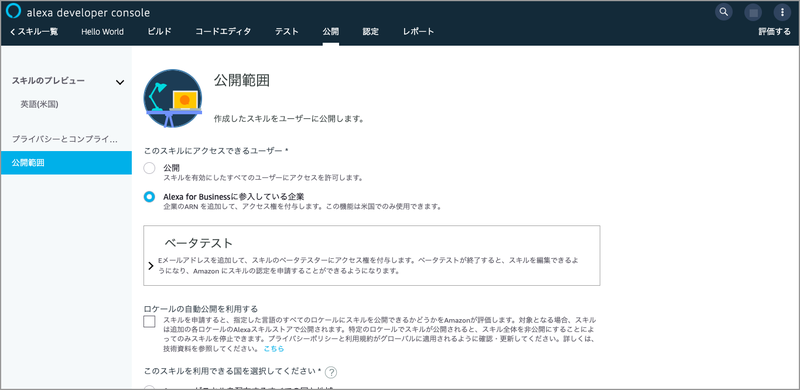Collapse the スキルのプレビュー section chevron
Viewport: 800px width, 390px height.
point(120,82)
